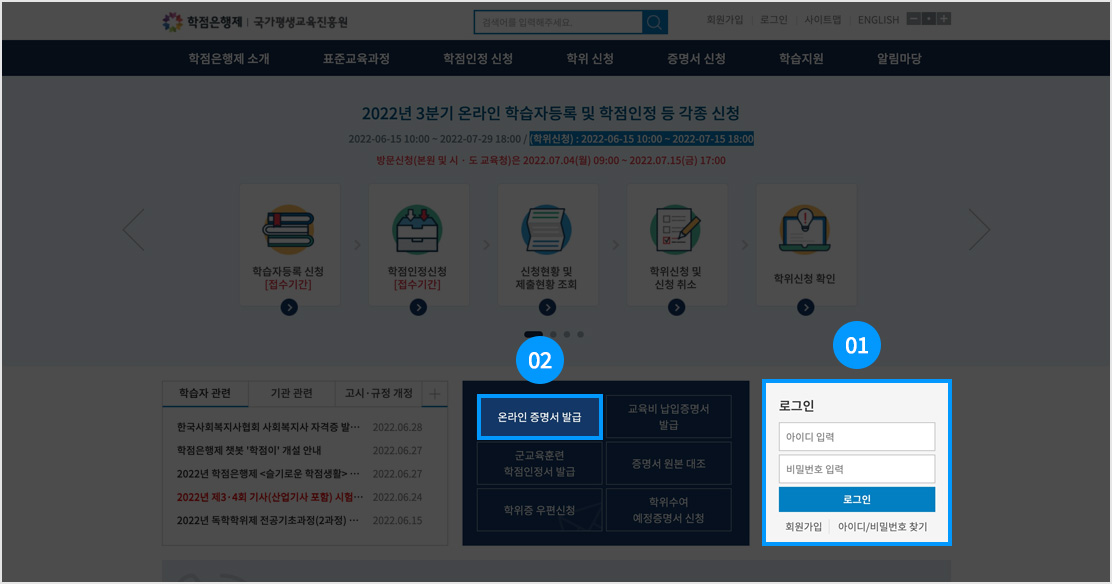Select the 학위신청 및 신청 취소 checklist icon
Viewport: 1112px width, 584px height.
tap(676, 230)
